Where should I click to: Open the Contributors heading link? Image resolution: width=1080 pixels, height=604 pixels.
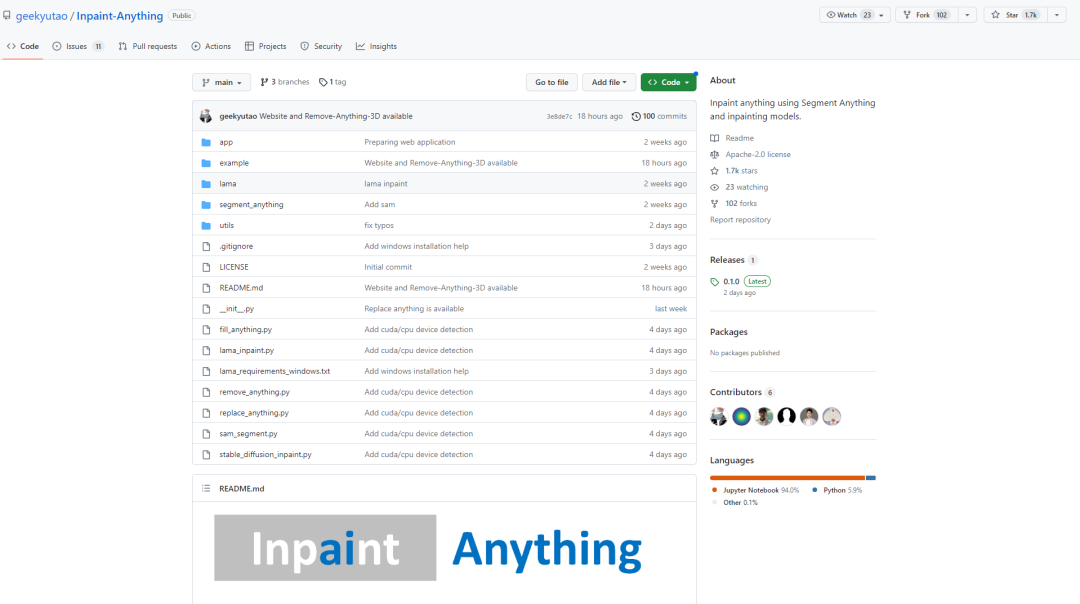pyautogui.click(x=736, y=392)
